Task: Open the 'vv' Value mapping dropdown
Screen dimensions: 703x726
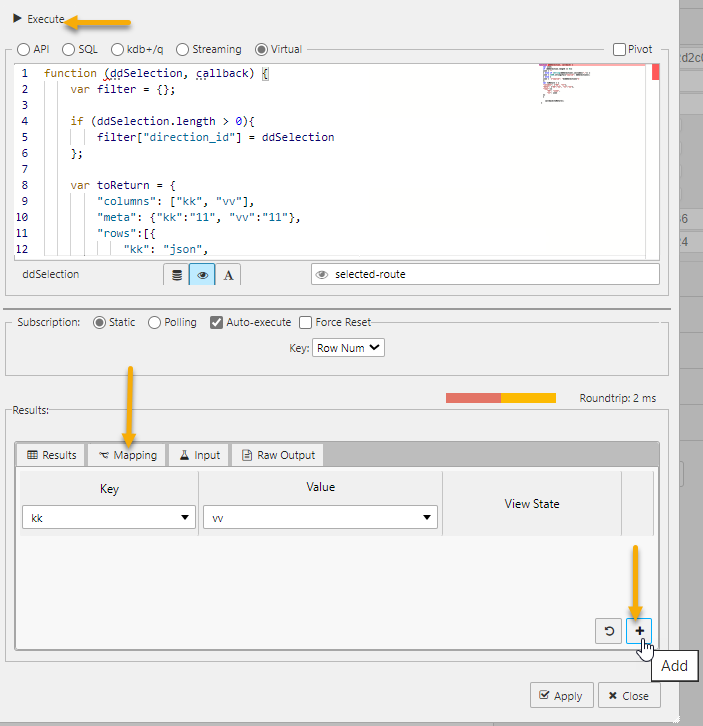Action: [x=320, y=517]
